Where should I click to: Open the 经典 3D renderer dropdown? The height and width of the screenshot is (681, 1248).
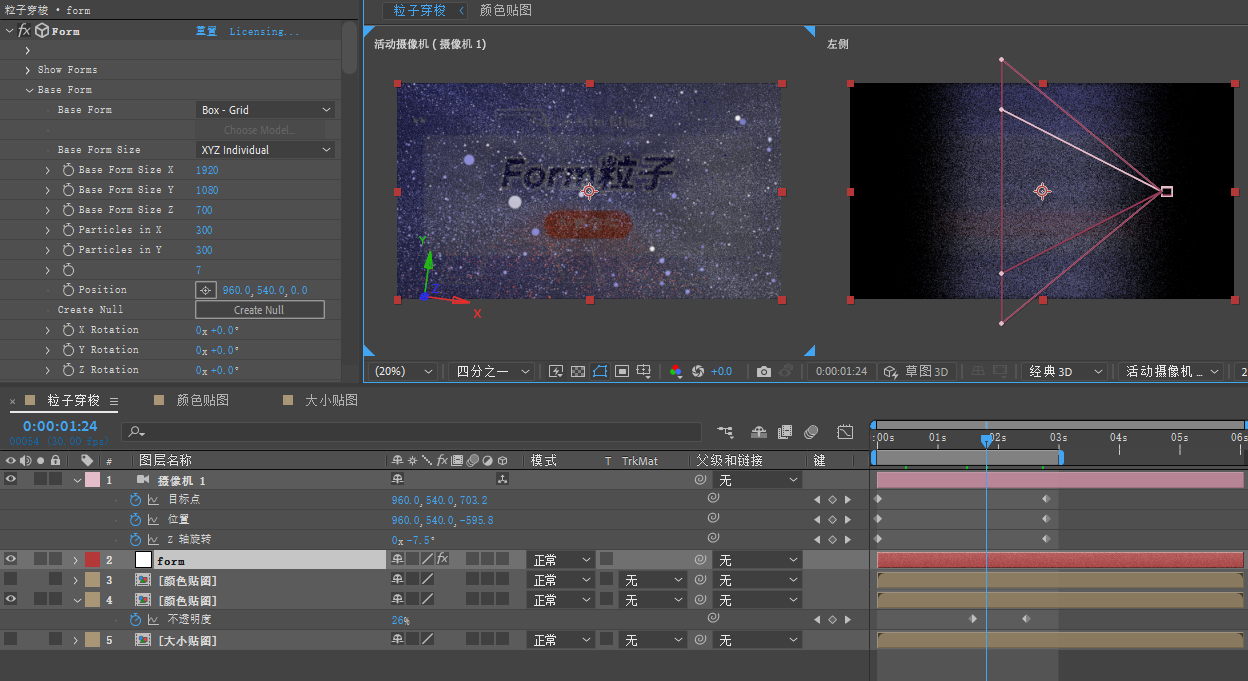click(x=1065, y=371)
